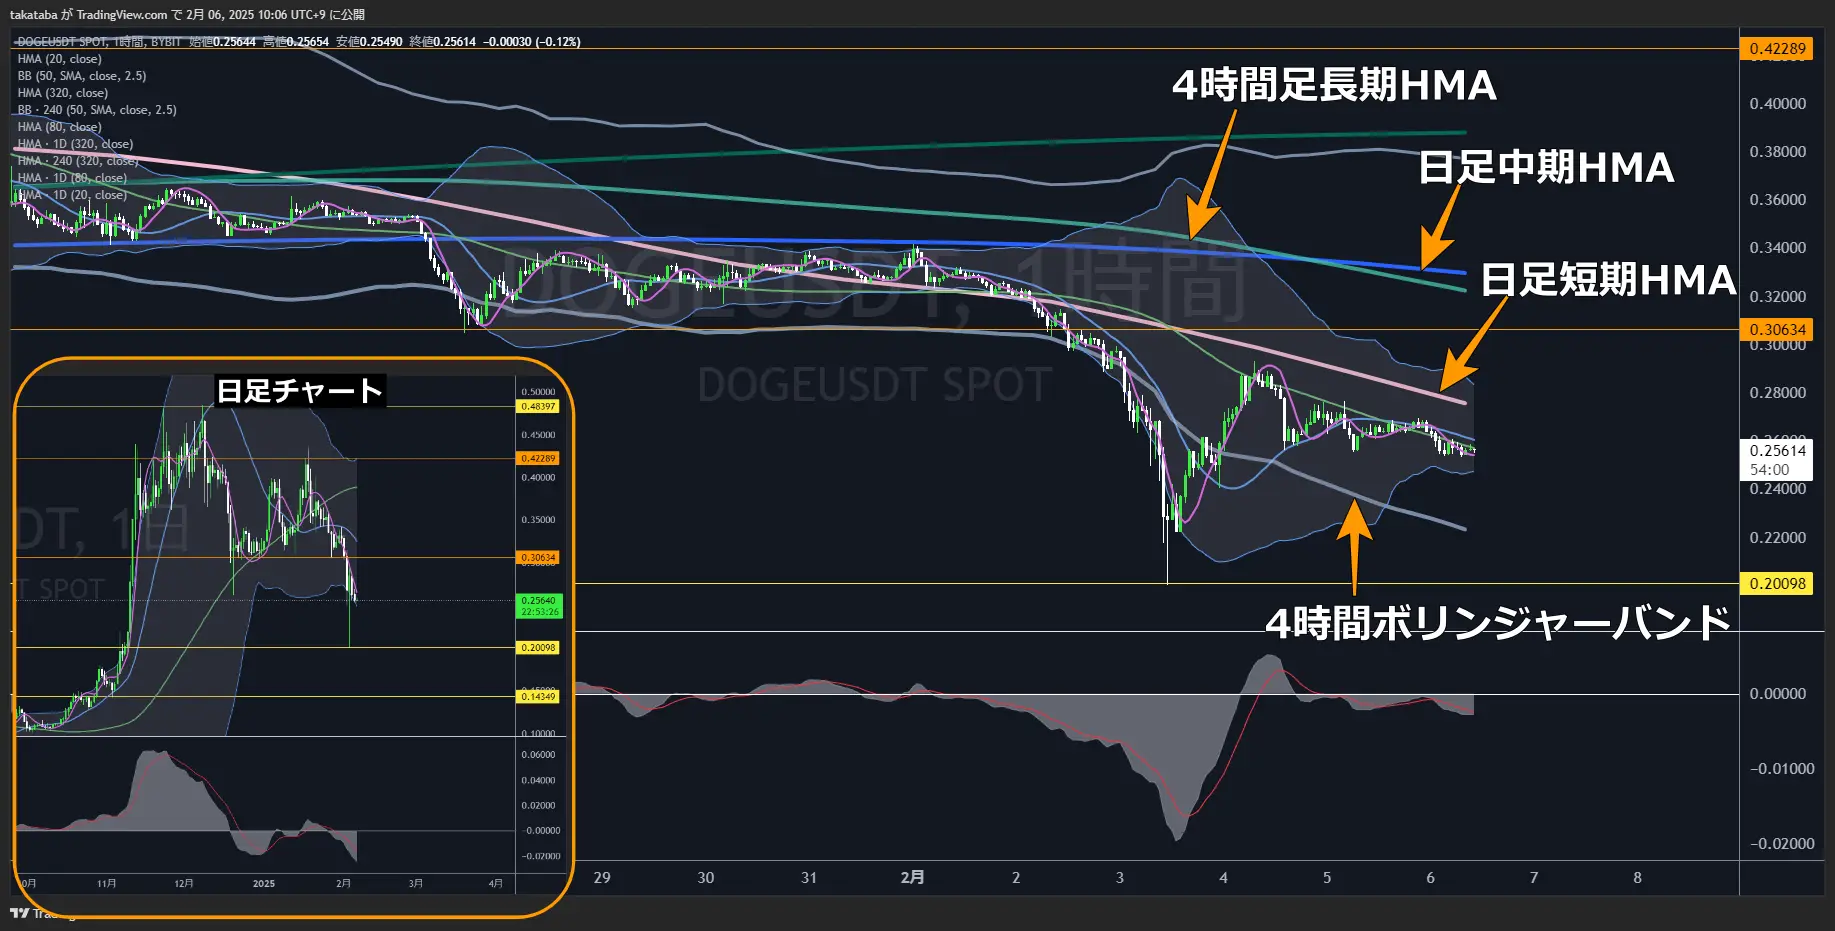1835x931 pixels.
Task: Click the 54:00 bar countdown label
Action: [1769, 470]
